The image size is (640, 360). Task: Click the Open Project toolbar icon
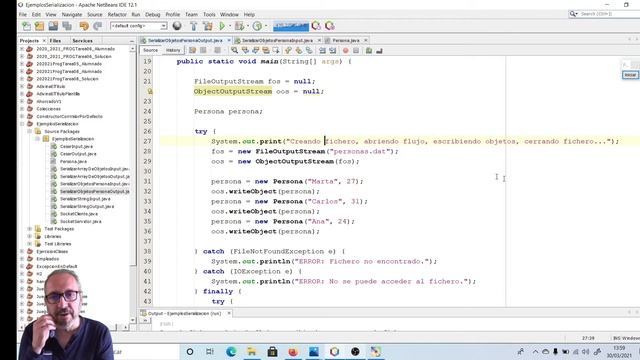(53, 26)
